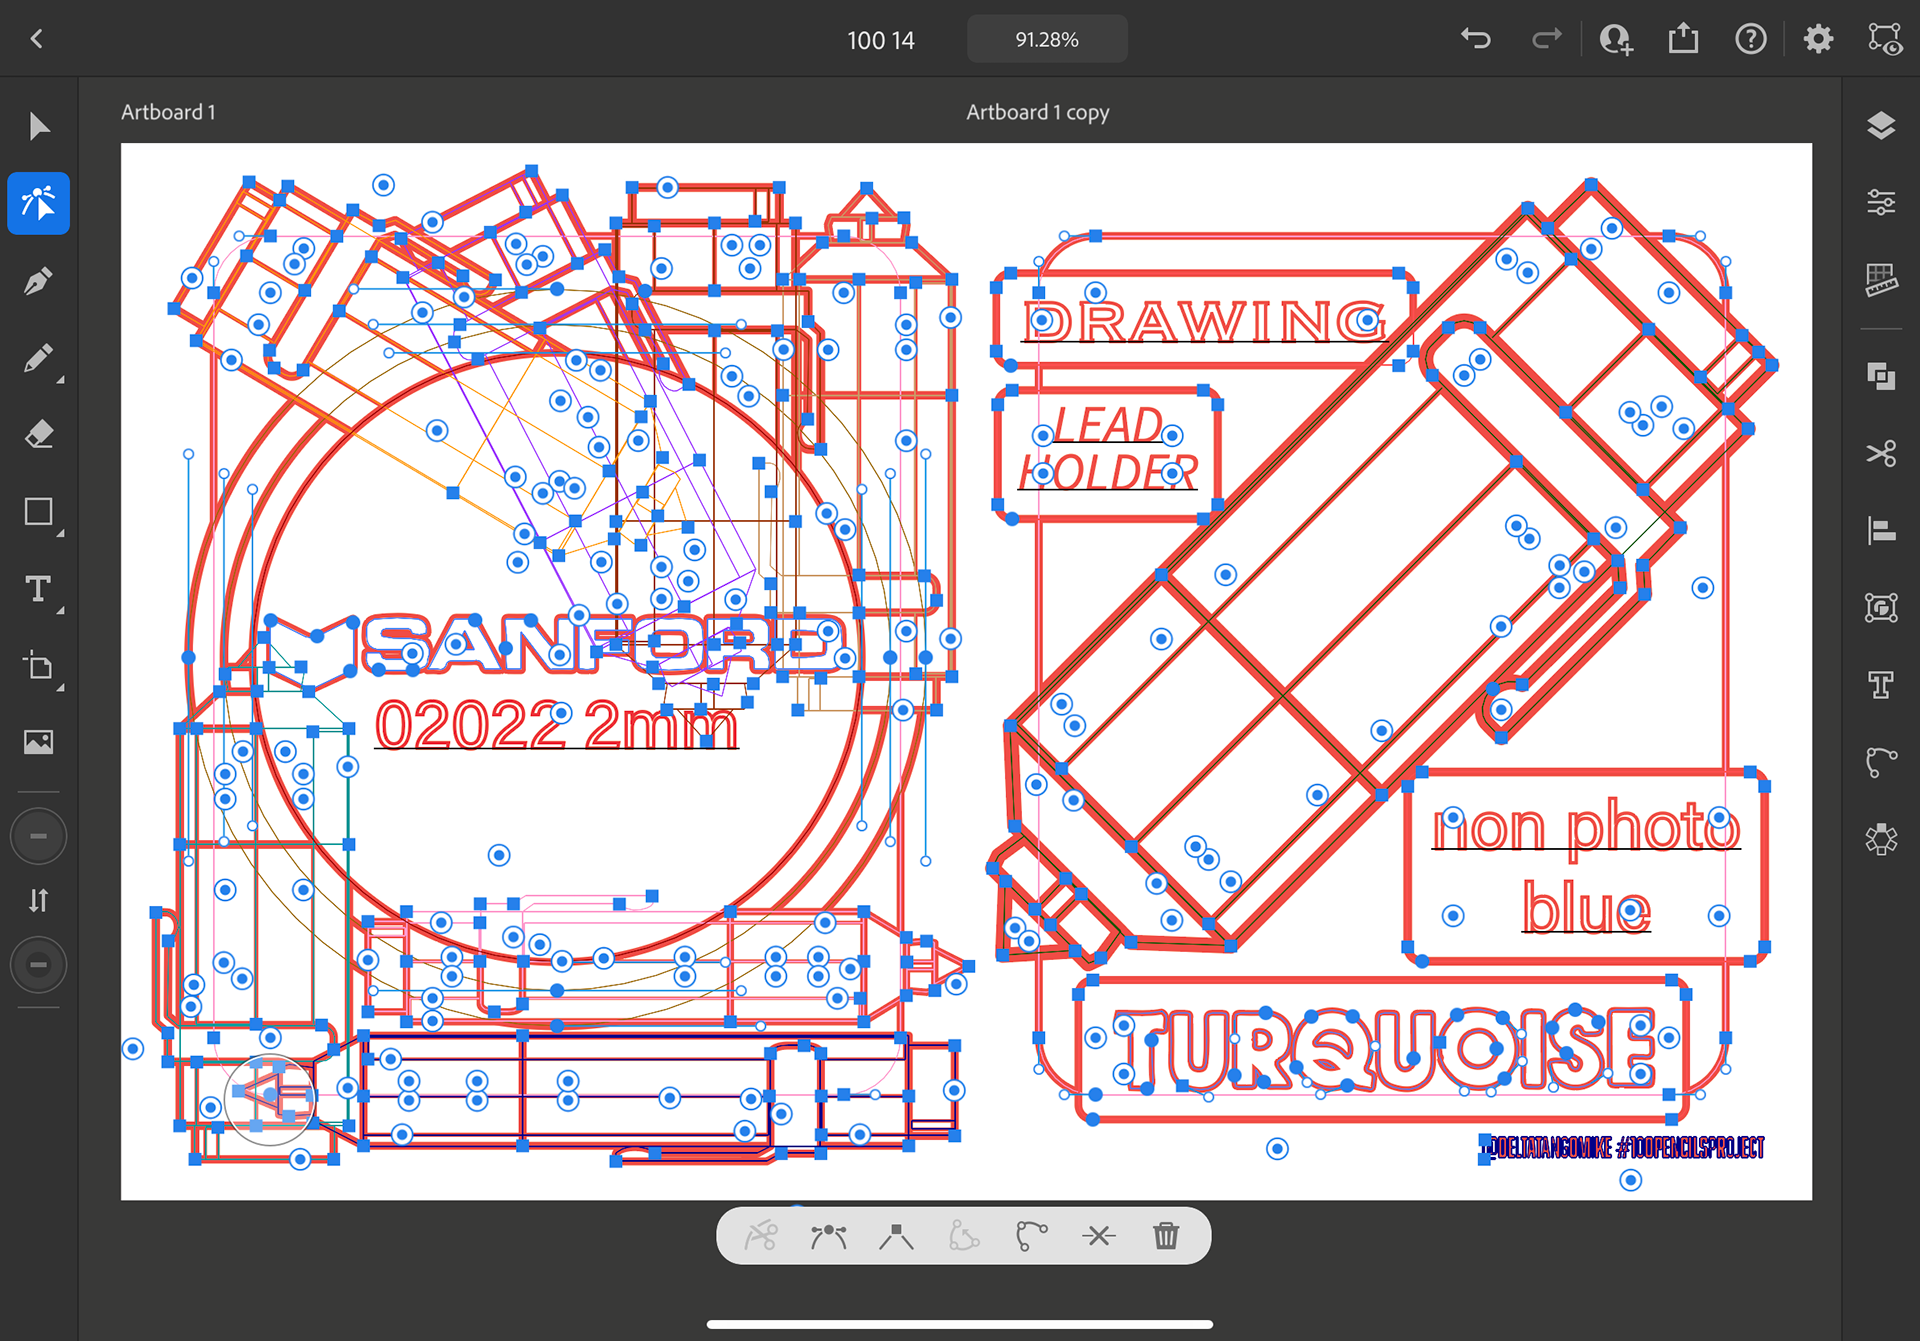Convert selected anchors to corner points
The width and height of the screenshot is (1920, 1341).
click(x=896, y=1236)
